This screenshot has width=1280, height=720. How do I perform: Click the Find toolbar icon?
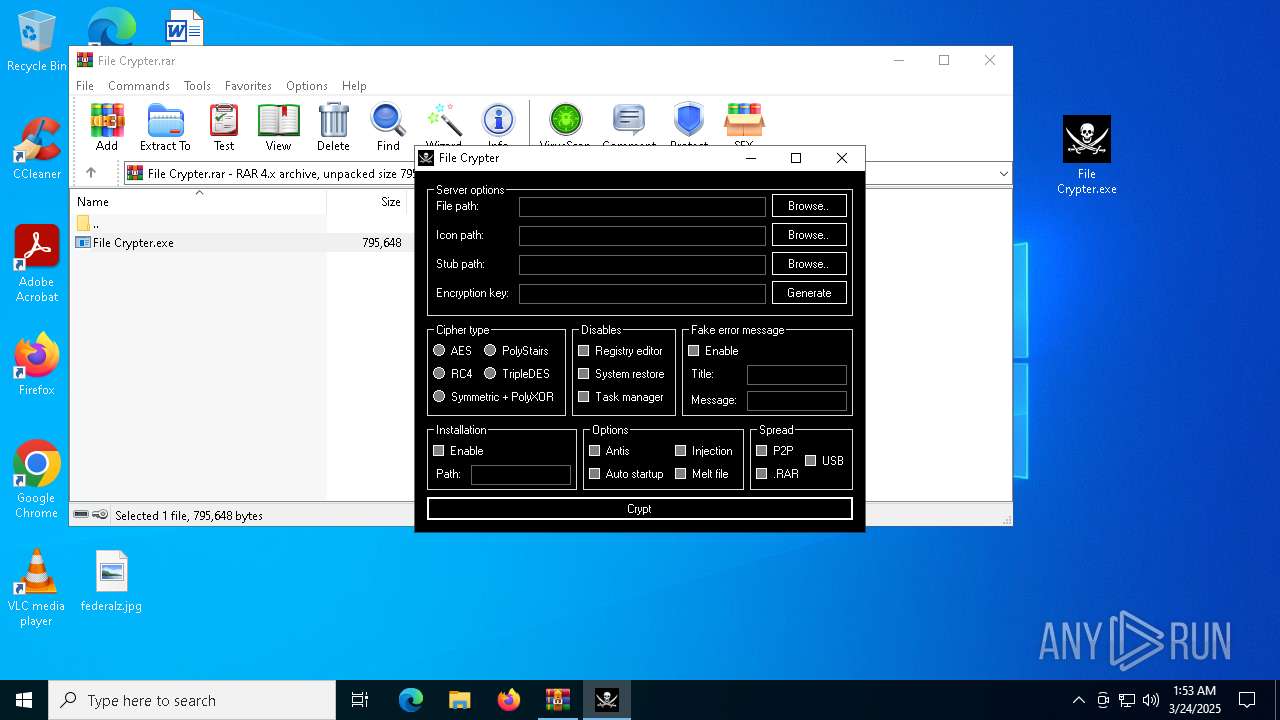(x=388, y=127)
